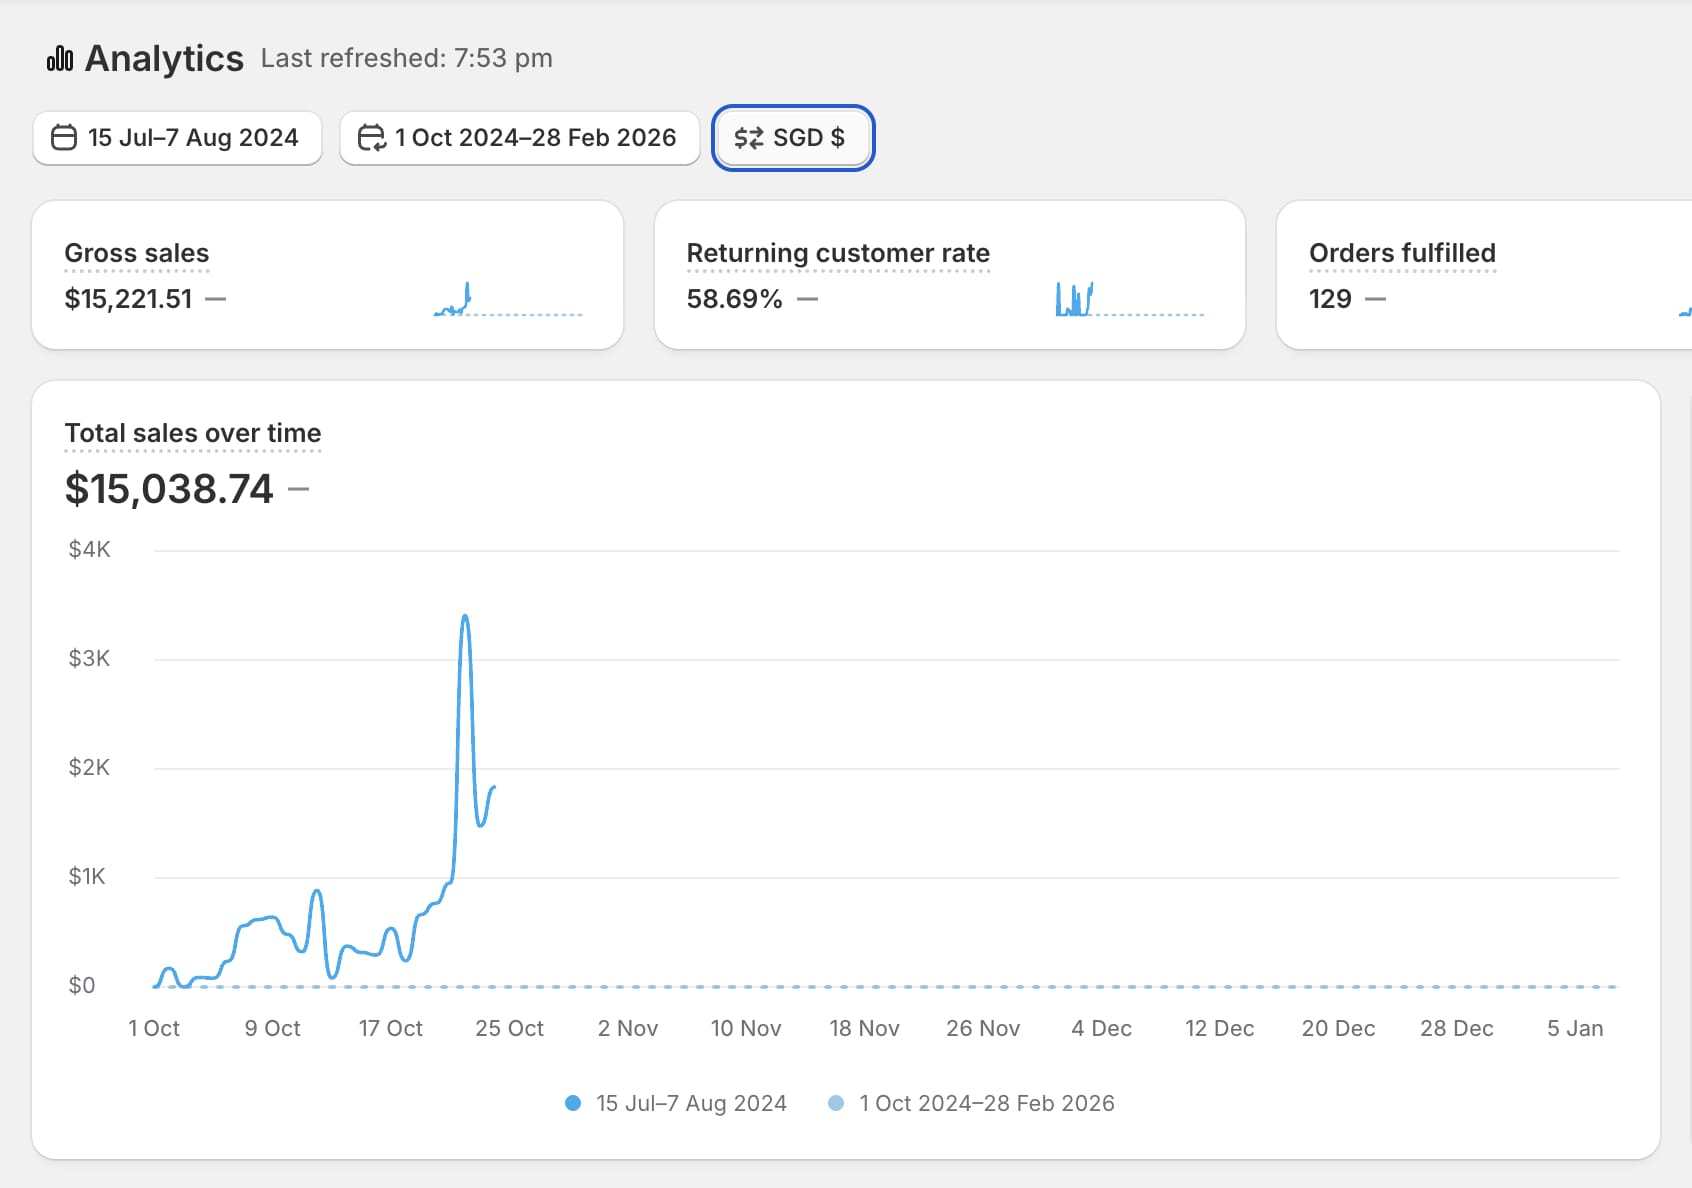Toggle the 1 Oct 2024–28 Feb 2026 legend dot
Image resolution: width=1692 pixels, height=1188 pixels.
[x=836, y=1103]
